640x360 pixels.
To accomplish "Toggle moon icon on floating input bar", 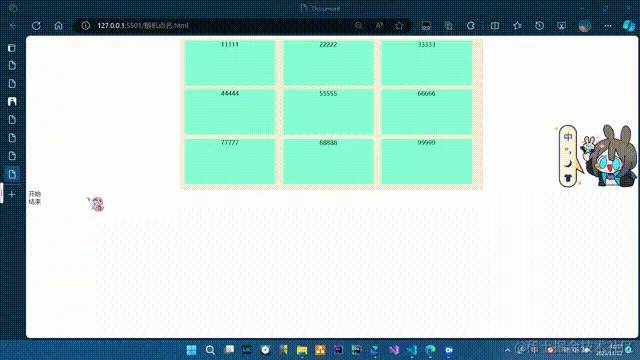I will [568, 164].
